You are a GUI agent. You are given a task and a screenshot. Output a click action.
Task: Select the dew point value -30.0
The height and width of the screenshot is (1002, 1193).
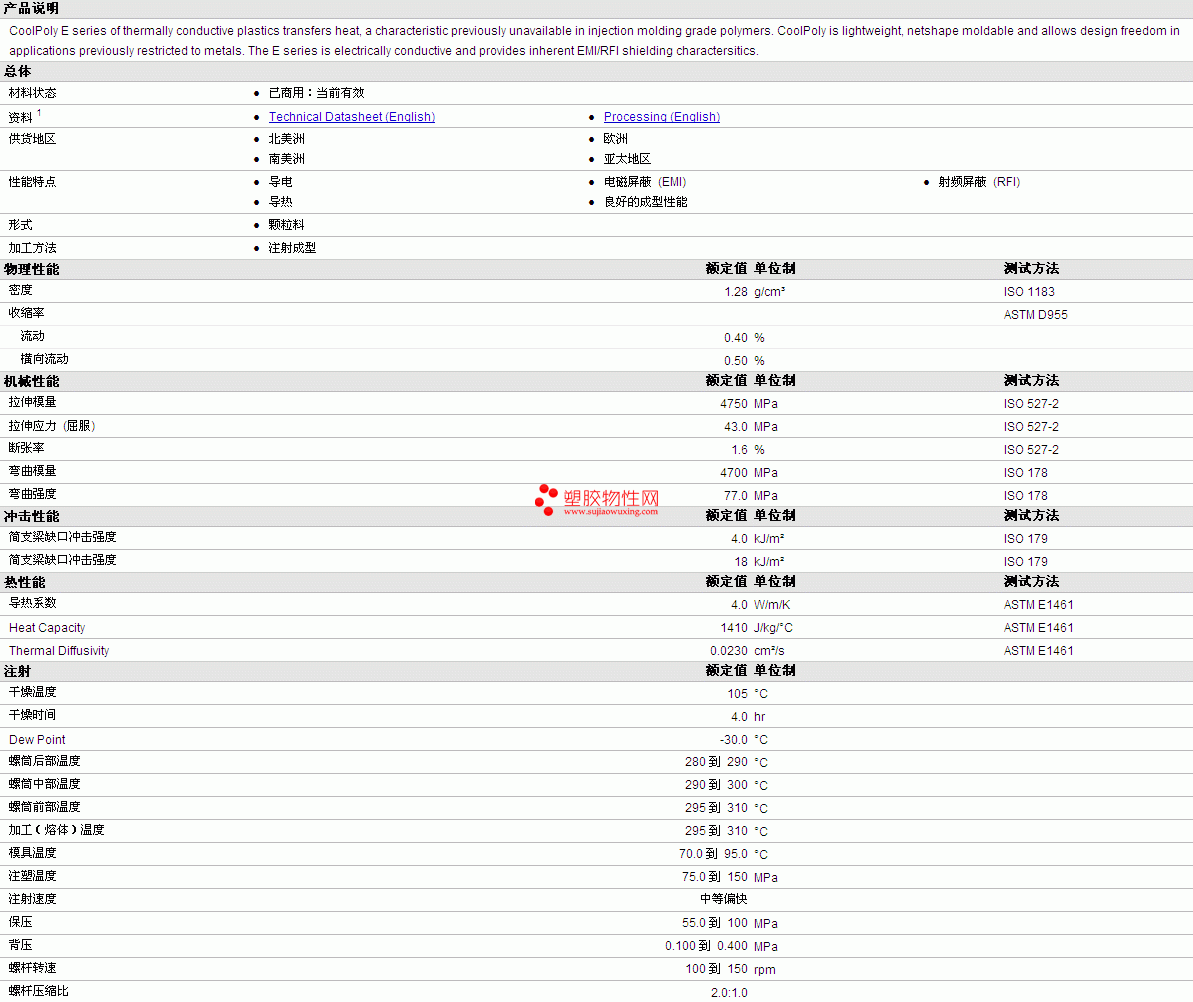coord(733,740)
